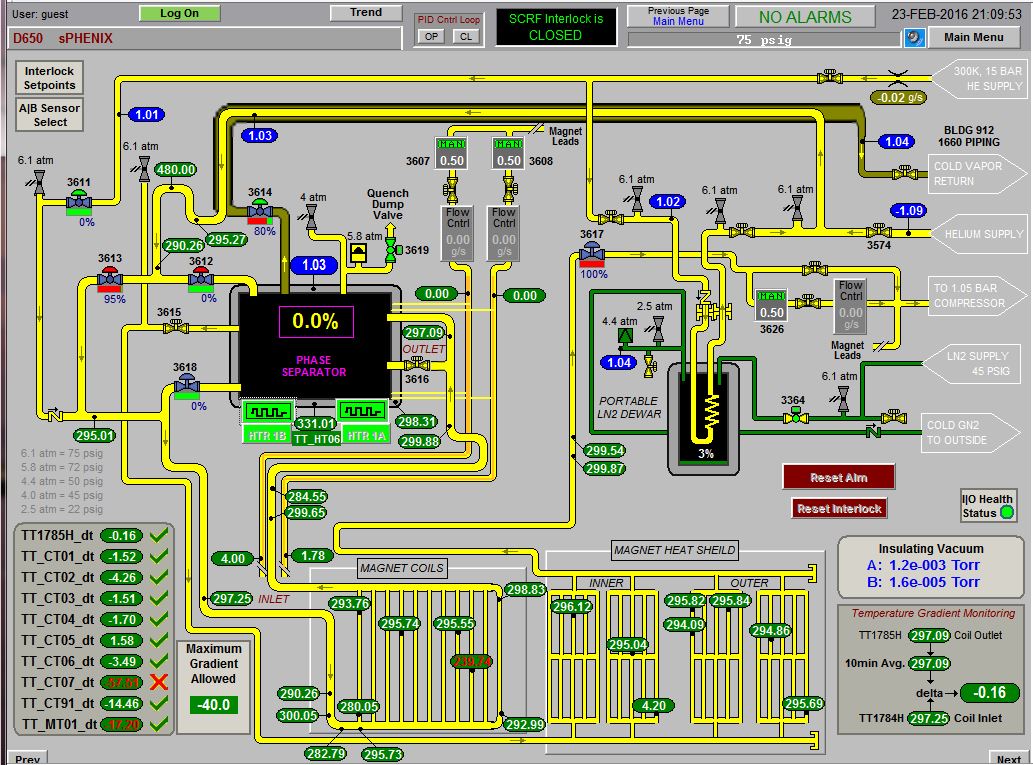Click the Log On button
The image size is (1033, 765).
pyautogui.click(x=179, y=13)
